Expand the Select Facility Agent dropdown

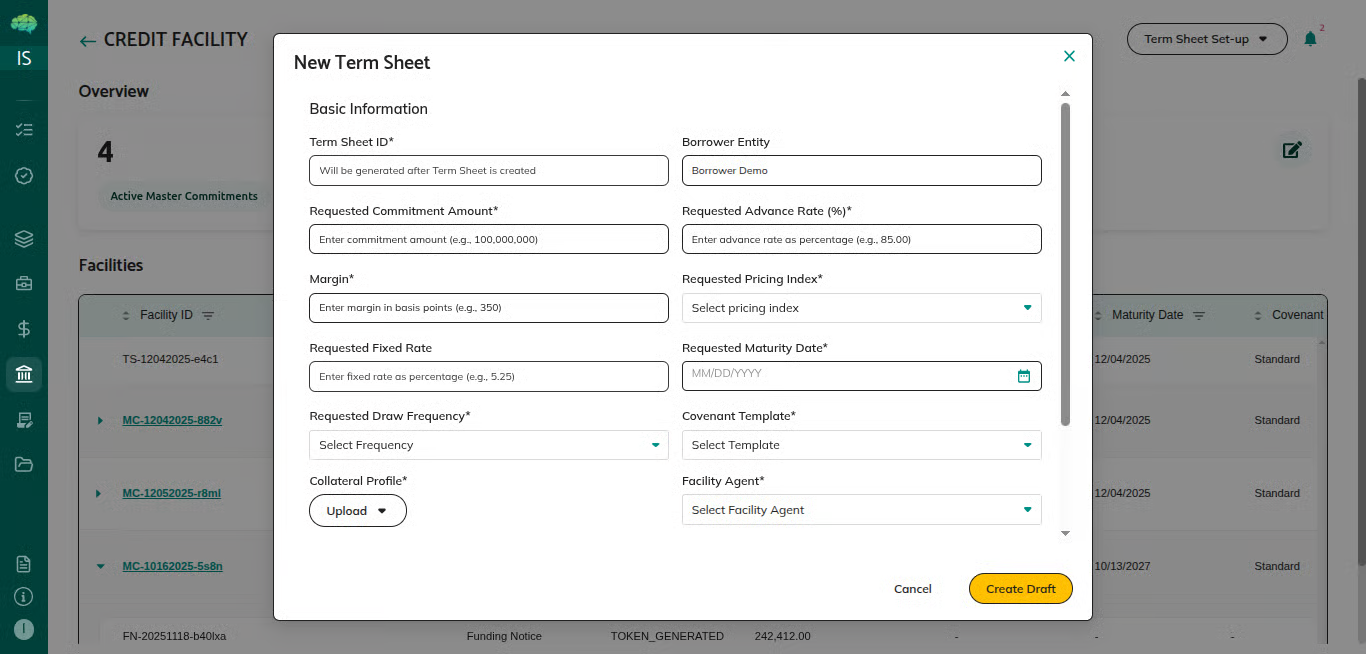[x=861, y=510]
